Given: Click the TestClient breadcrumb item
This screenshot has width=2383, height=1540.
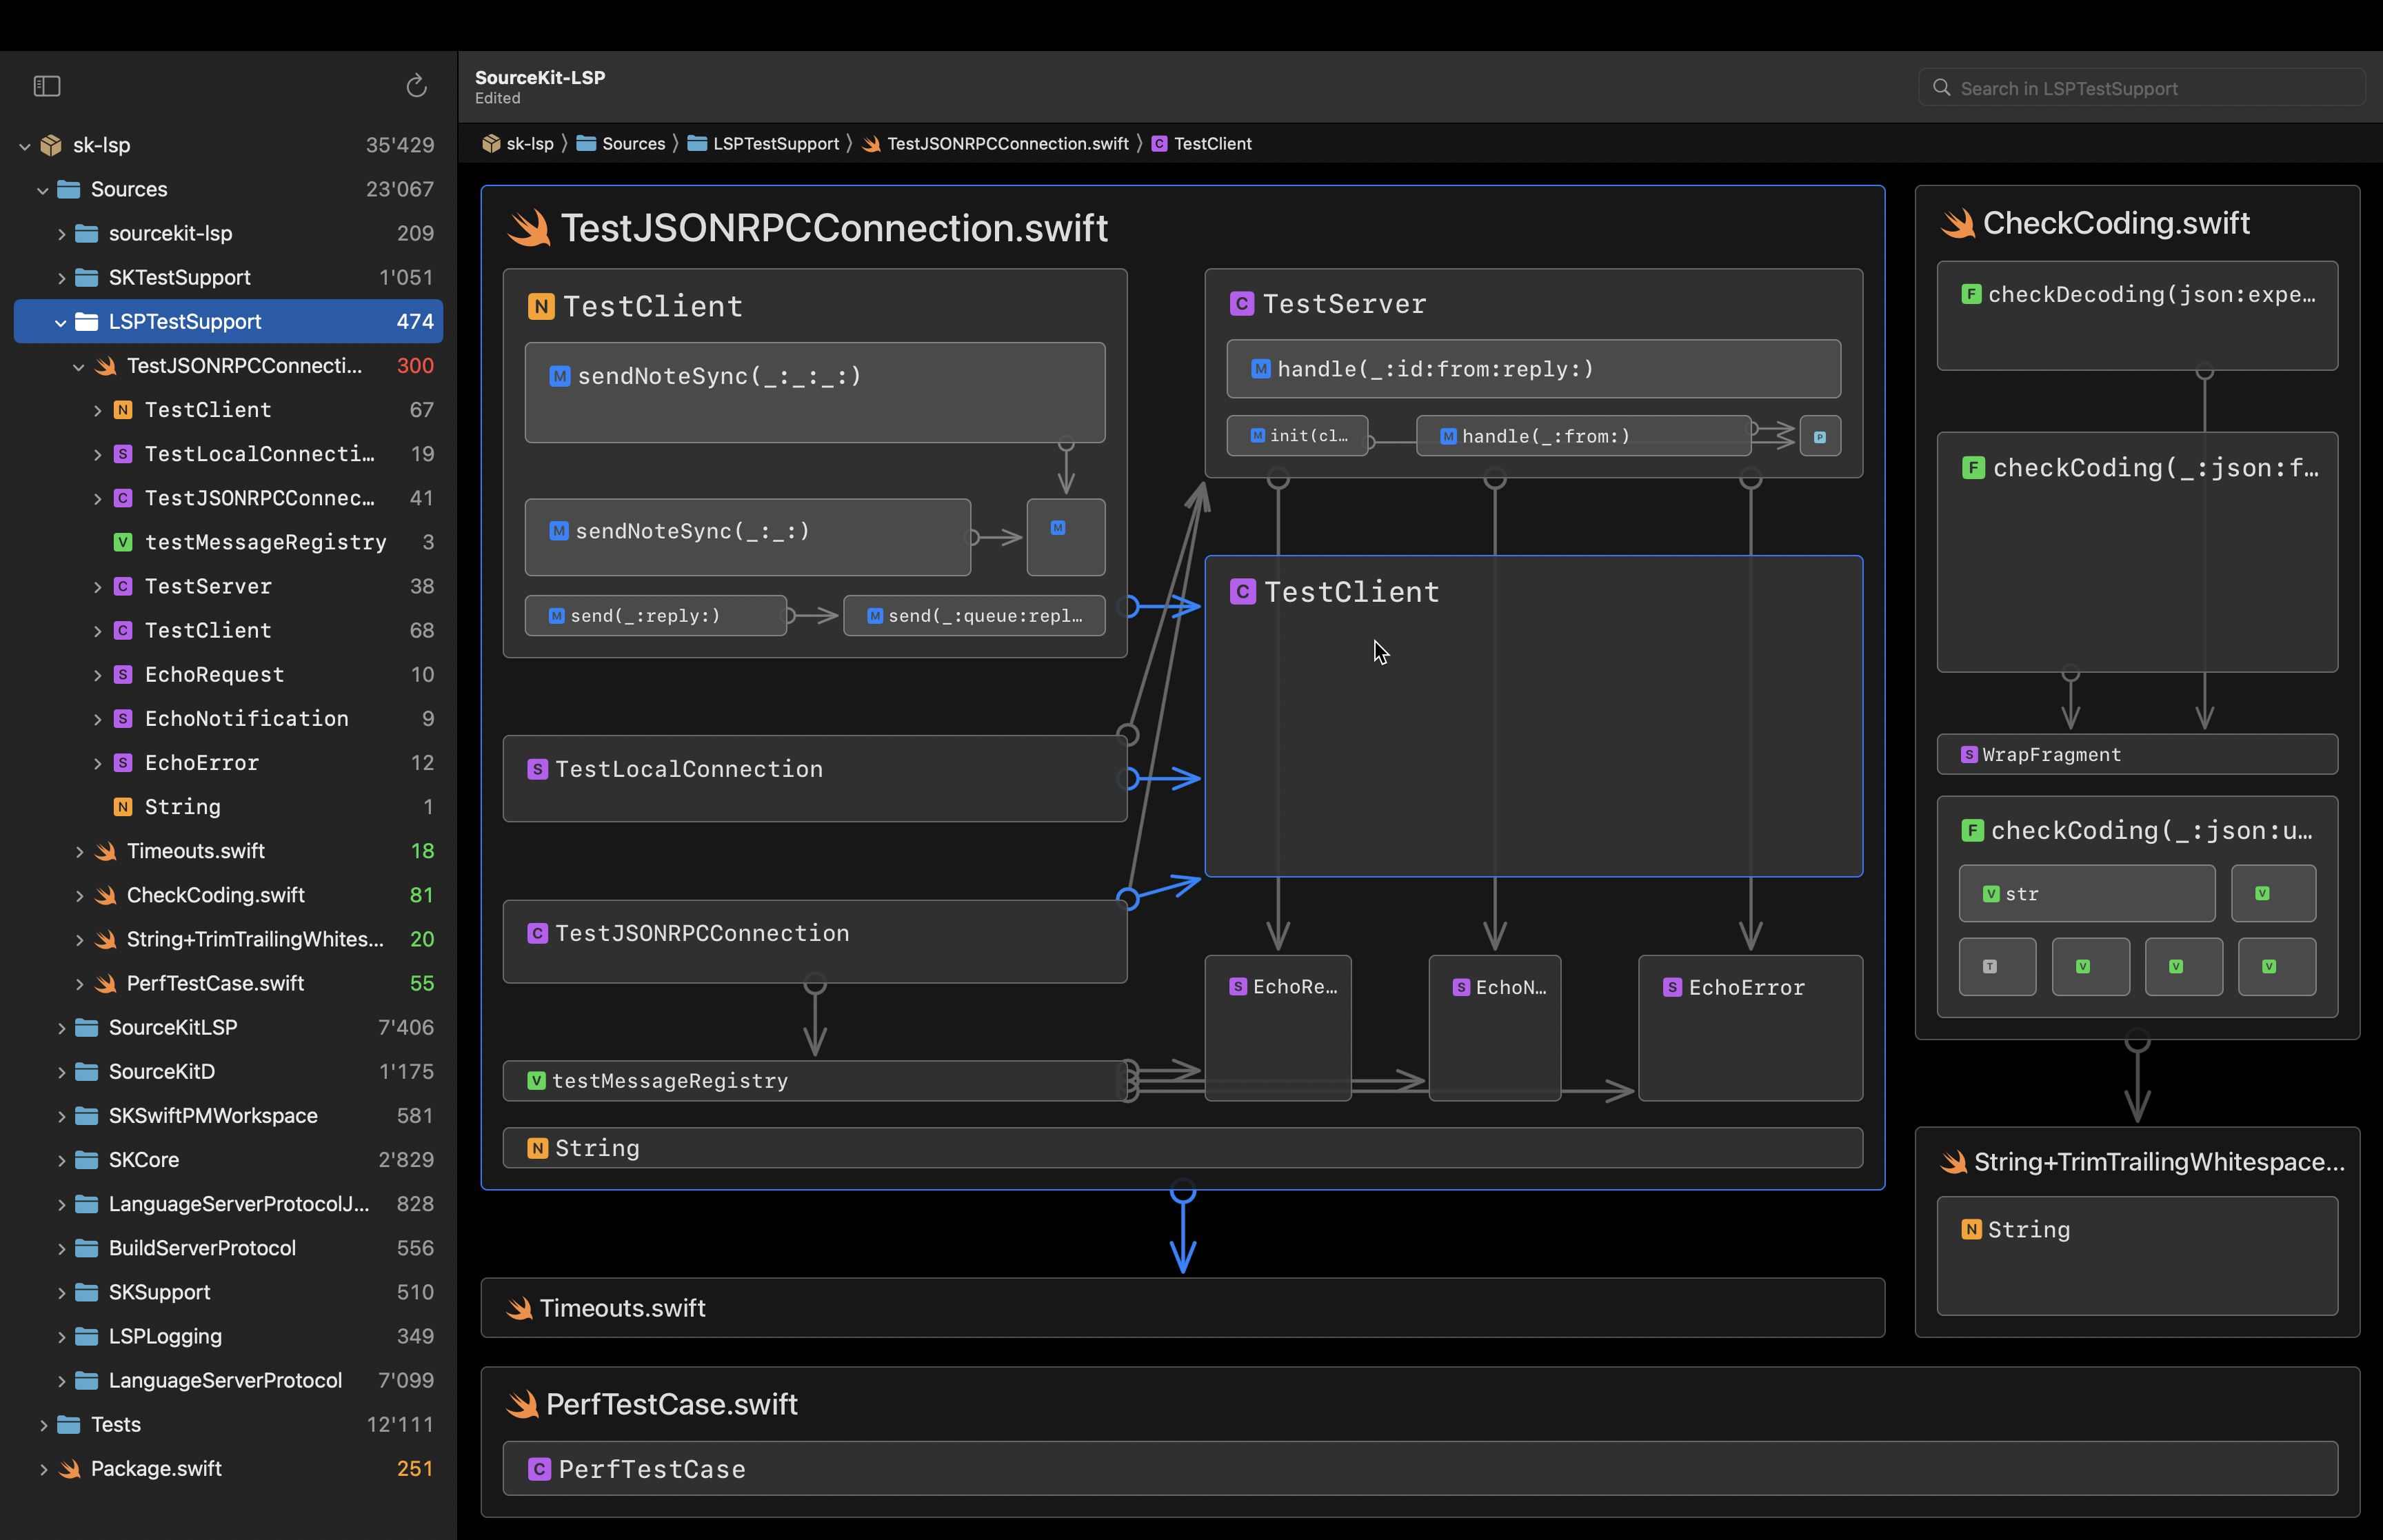Looking at the screenshot, I should pyautogui.click(x=1202, y=144).
